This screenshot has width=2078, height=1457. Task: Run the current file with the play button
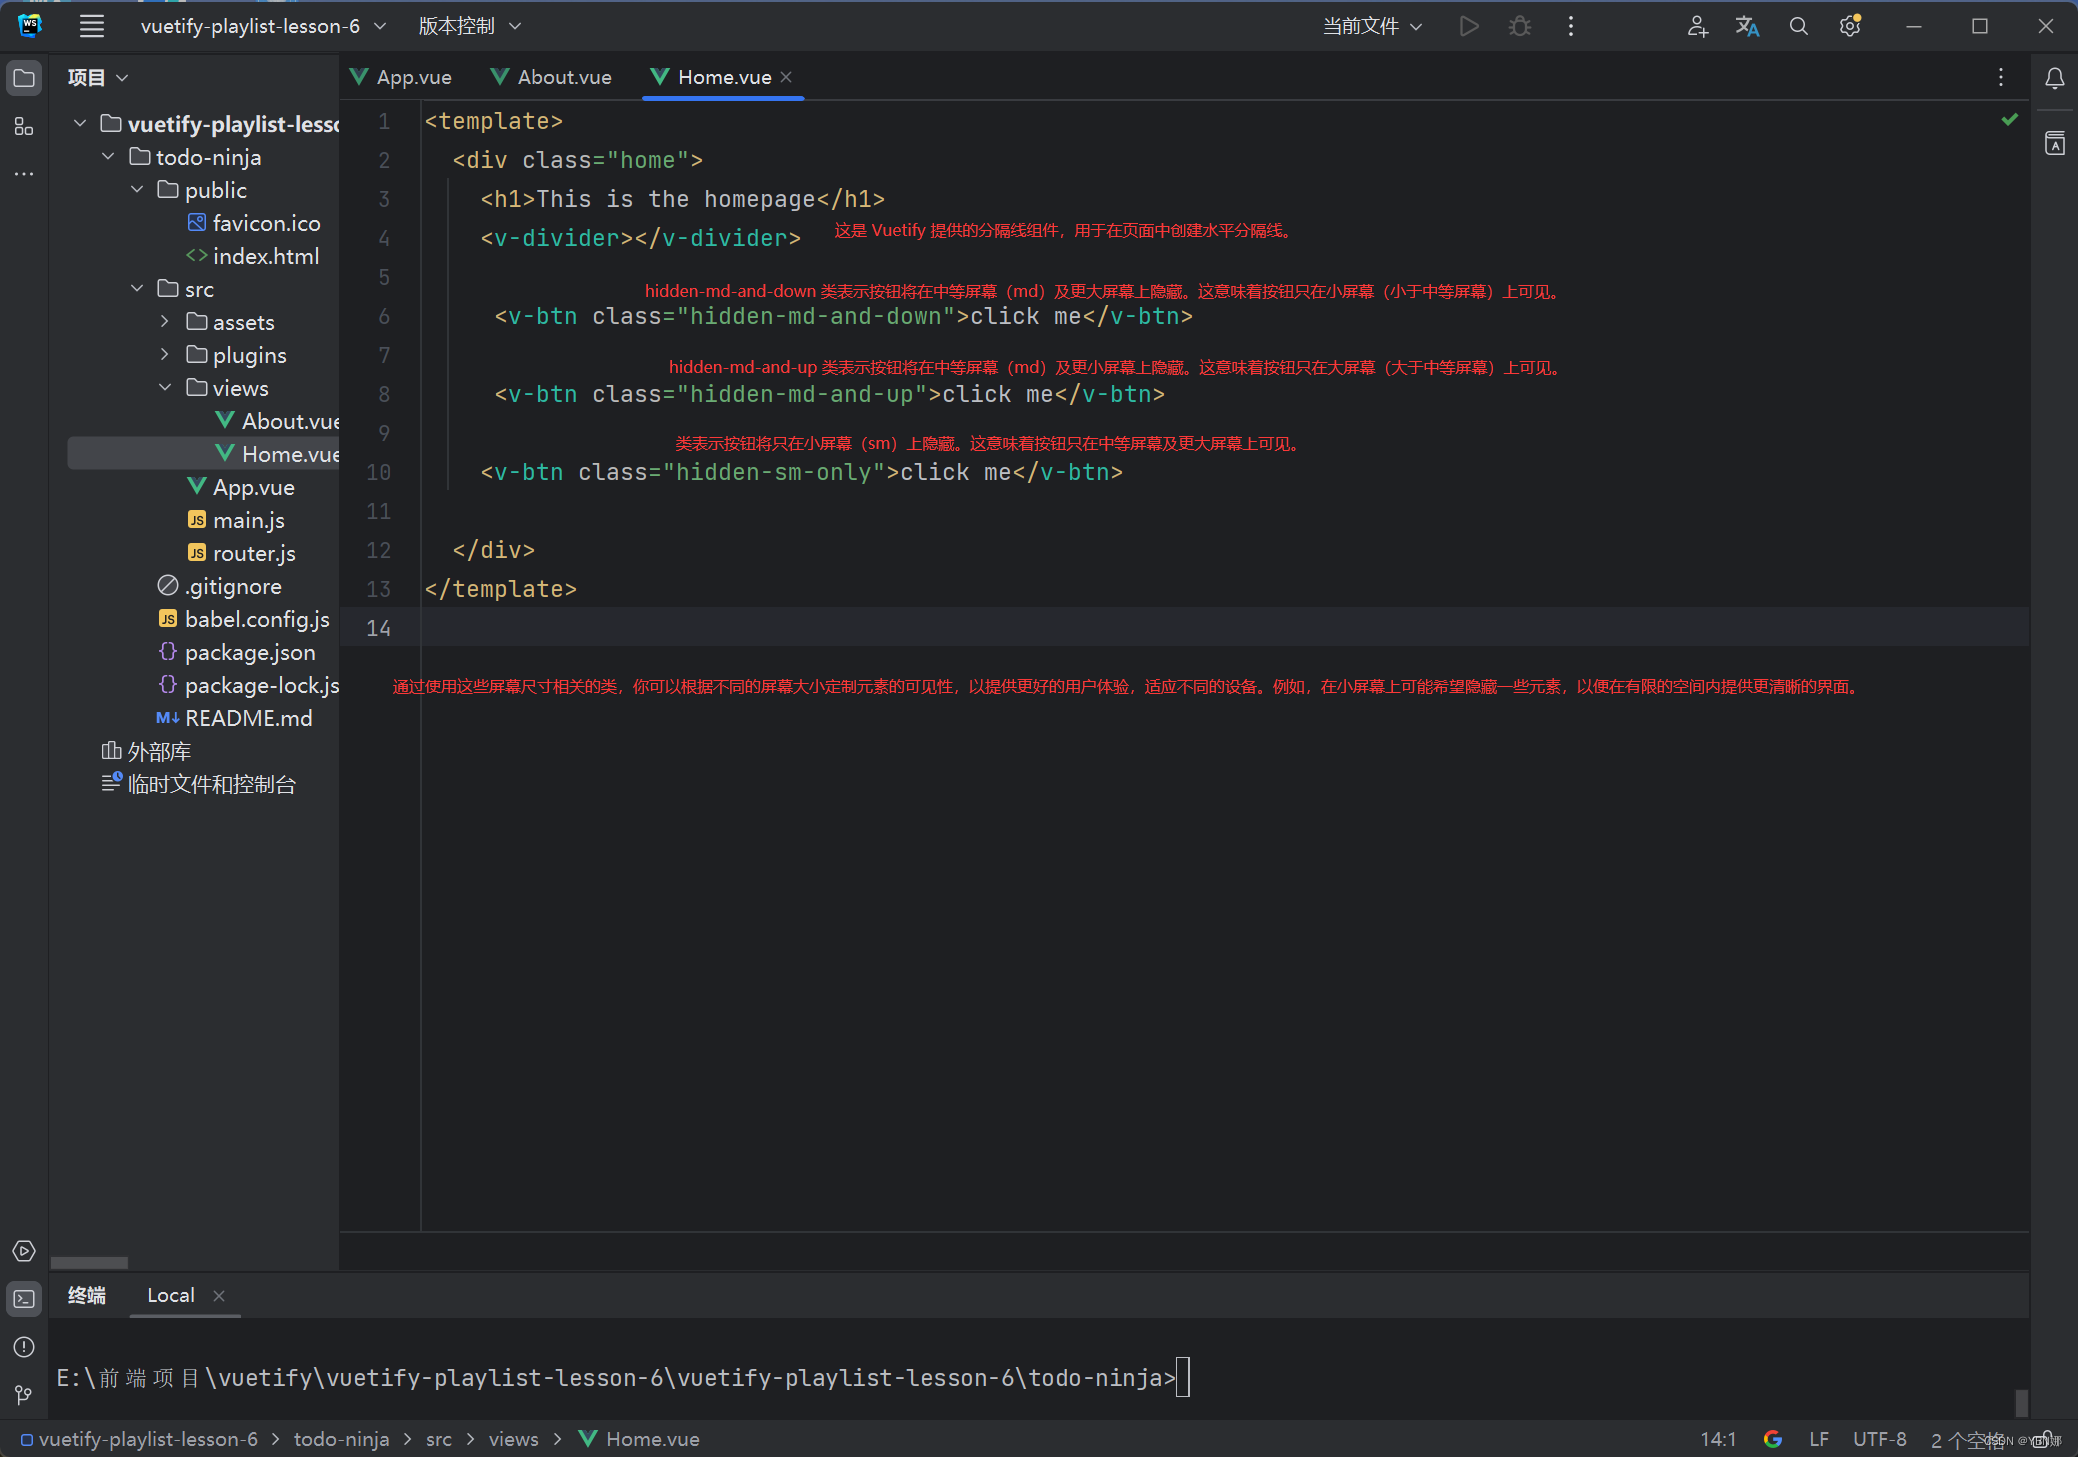pos(1468,26)
